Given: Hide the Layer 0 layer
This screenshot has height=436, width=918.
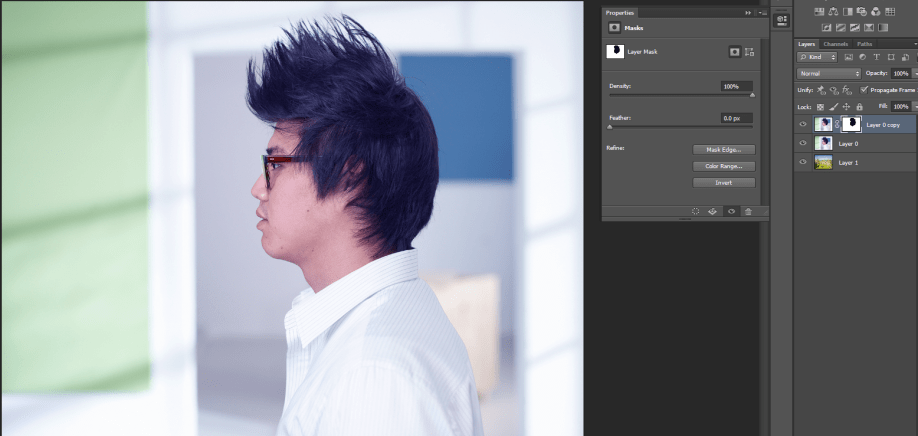Looking at the screenshot, I should 803,143.
